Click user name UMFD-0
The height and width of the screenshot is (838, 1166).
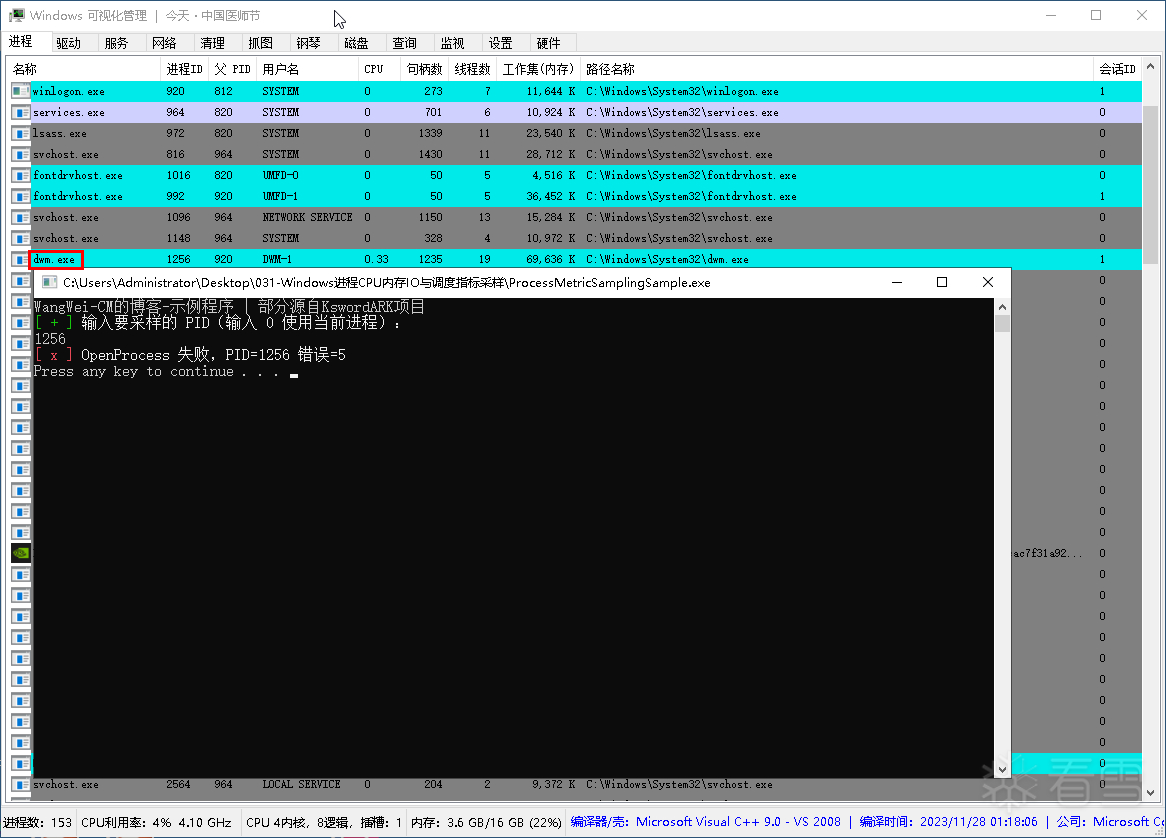280,175
